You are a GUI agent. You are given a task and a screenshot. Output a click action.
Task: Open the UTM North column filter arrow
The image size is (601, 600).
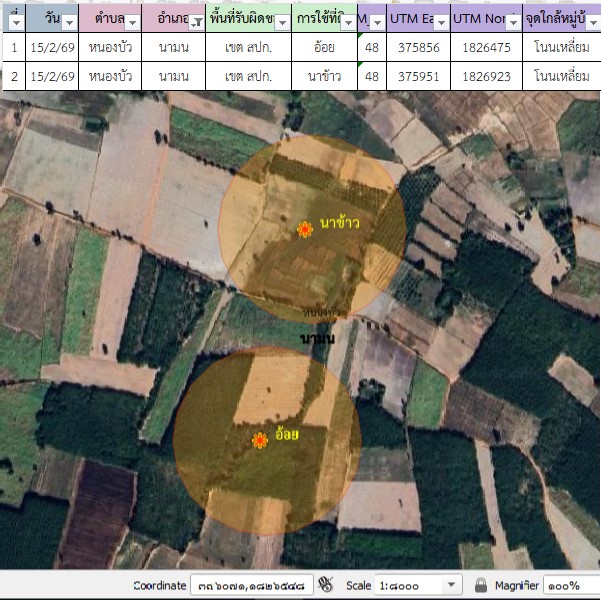[x=513, y=21]
